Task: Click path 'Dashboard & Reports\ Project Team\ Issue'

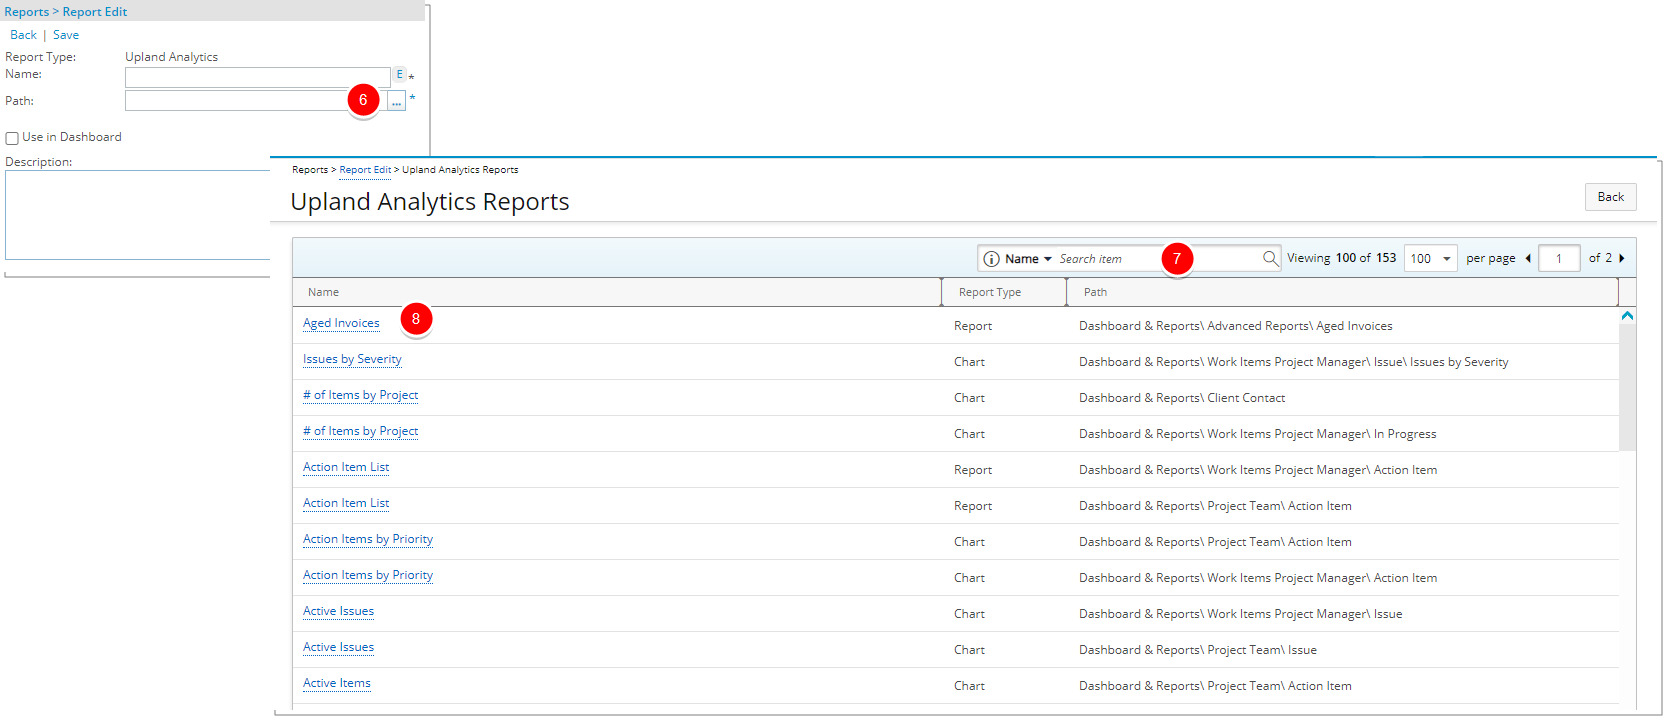Action: [1197, 650]
